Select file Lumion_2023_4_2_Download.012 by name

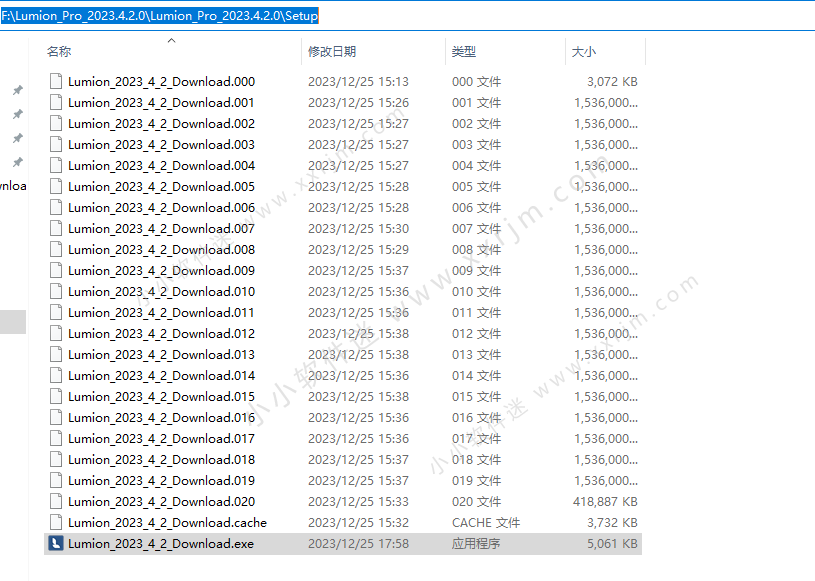tap(161, 334)
